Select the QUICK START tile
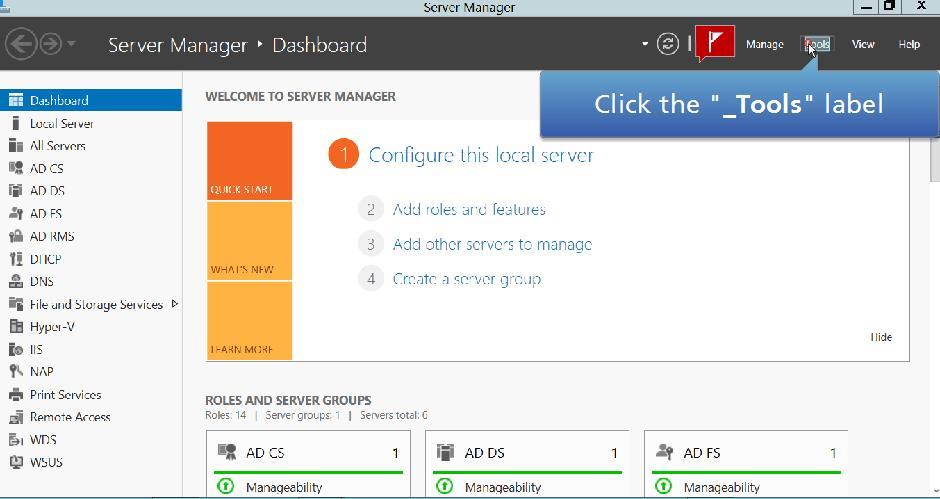940x499 pixels. [249, 161]
